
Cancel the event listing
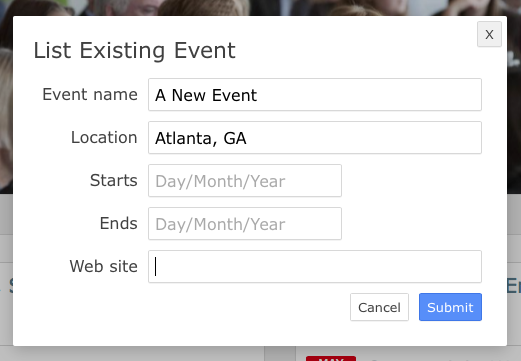(379, 307)
